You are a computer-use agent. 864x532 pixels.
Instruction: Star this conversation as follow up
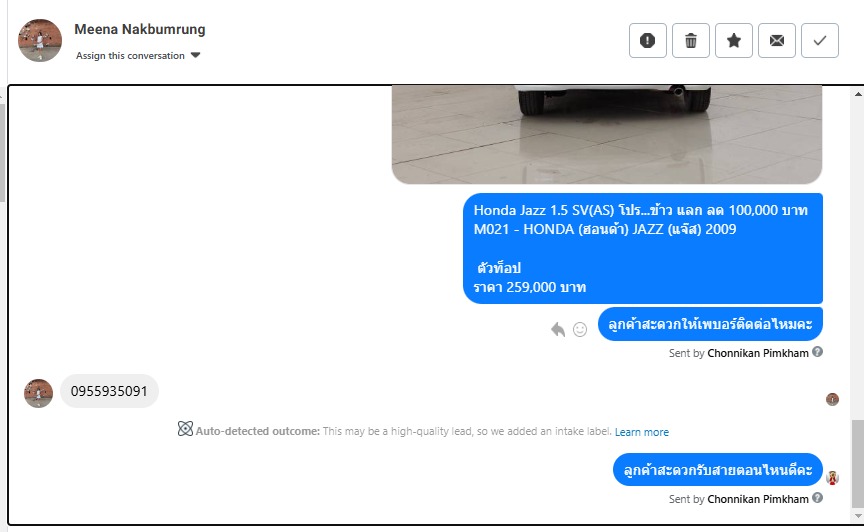pyautogui.click(x=733, y=40)
